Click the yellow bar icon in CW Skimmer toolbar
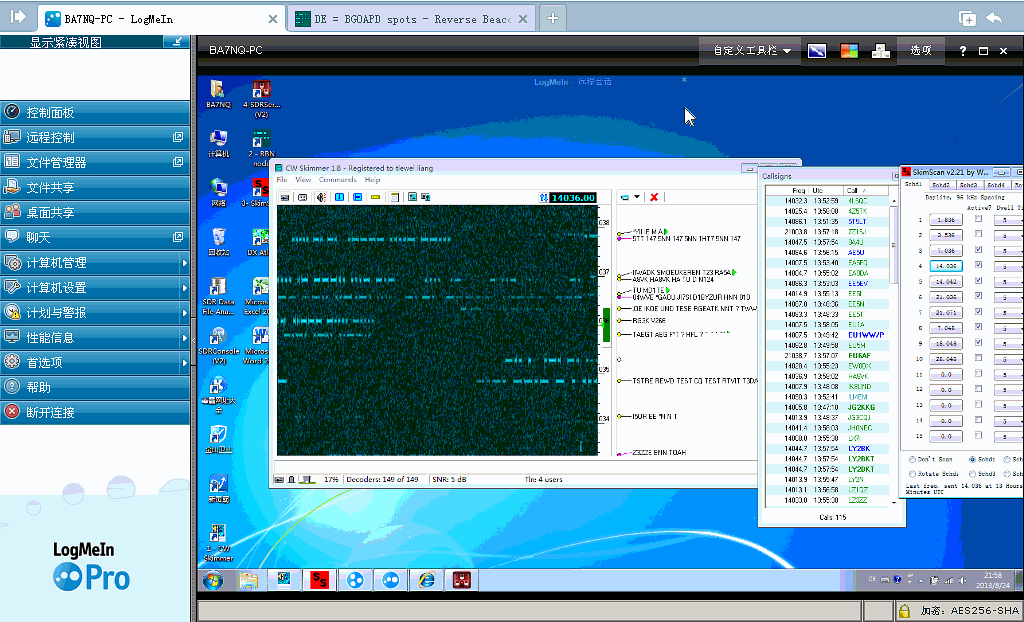The width and height of the screenshot is (1024, 622). (x=376, y=197)
